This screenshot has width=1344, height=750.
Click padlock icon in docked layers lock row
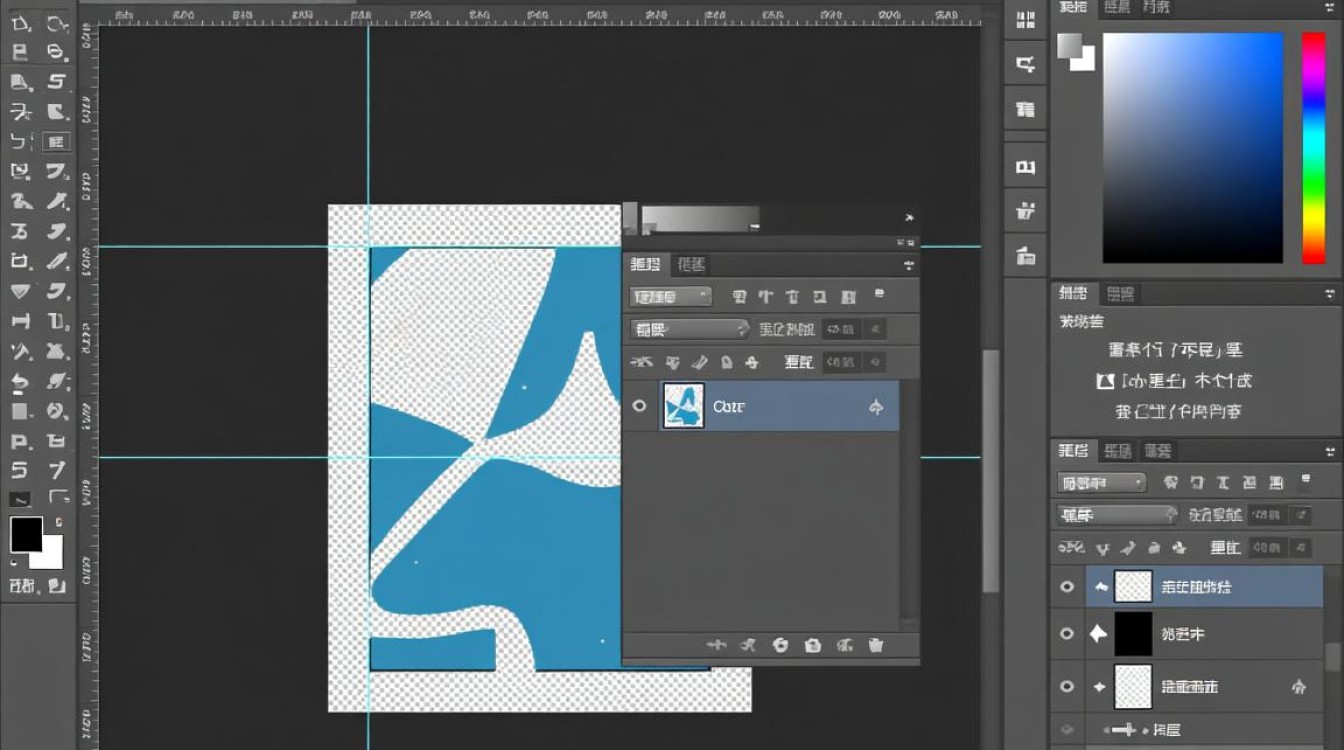point(1154,548)
